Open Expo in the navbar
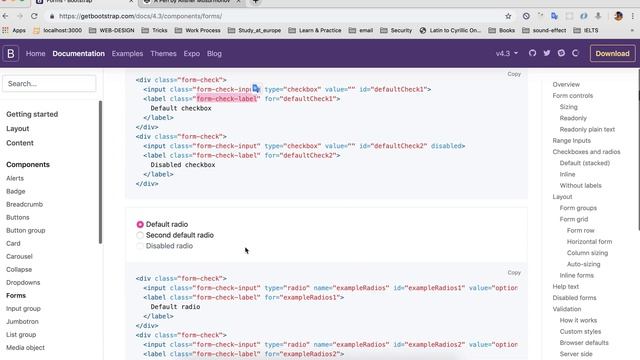 point(191,53)
